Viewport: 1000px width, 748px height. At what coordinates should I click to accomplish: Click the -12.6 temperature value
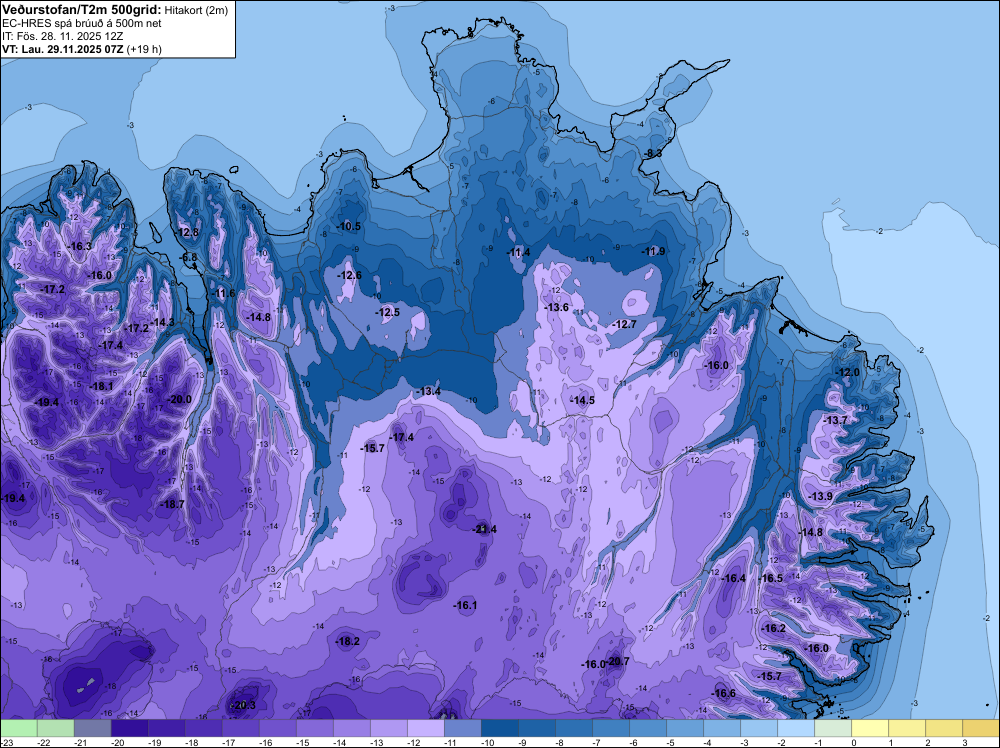[x=349, y=275]
